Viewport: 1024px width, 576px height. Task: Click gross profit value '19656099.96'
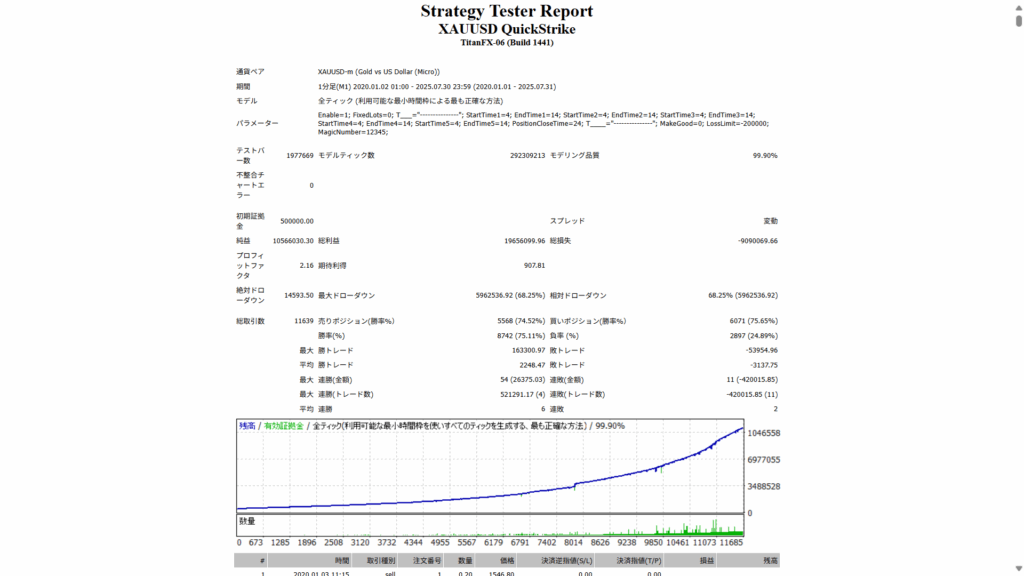pos(524,241)
